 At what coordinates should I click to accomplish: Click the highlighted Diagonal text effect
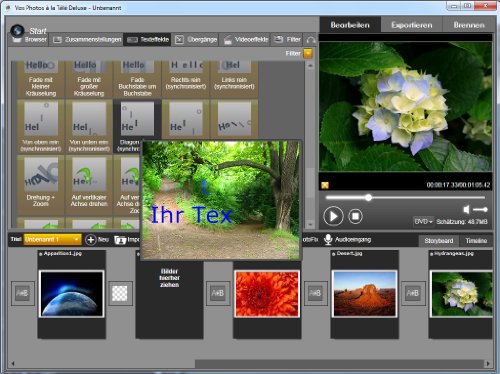[137, 120]
